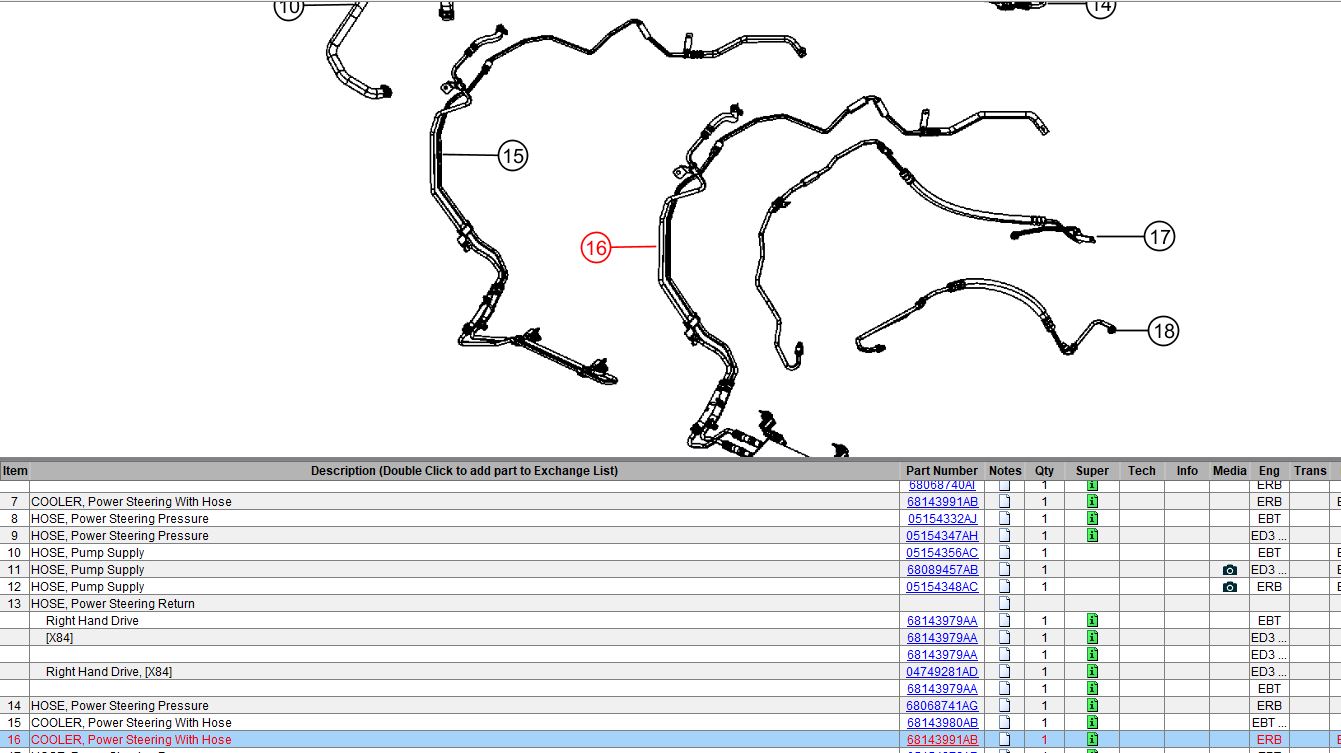The width and height of the screenshot is (1341, 753).
Task: Select highlighted item 16 COOLER description
Action: tap(131, 740)
